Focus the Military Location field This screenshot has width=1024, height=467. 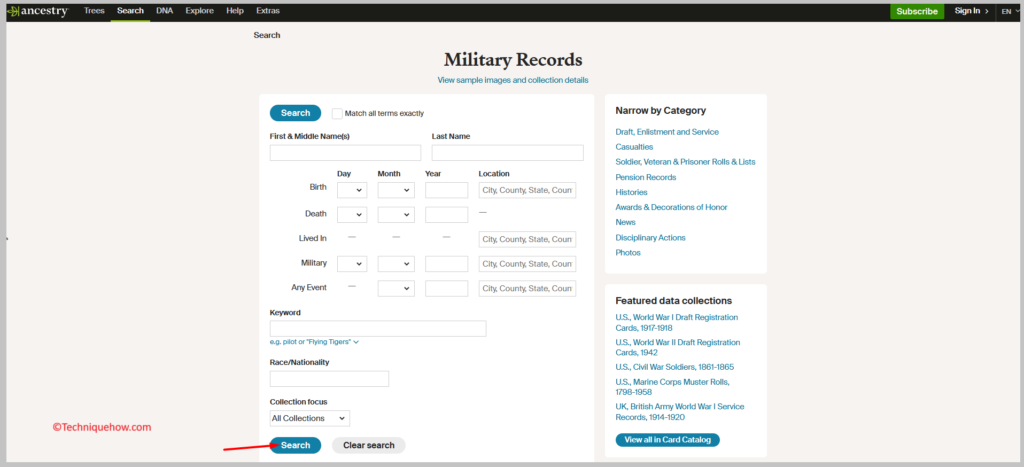pos(527,264)
